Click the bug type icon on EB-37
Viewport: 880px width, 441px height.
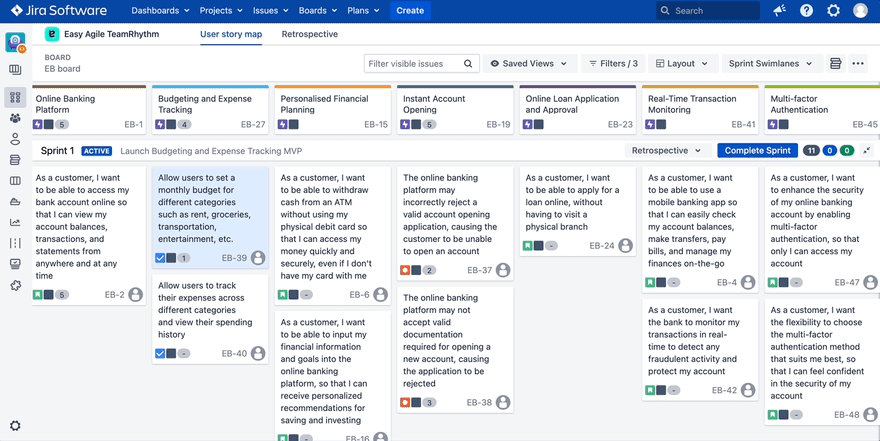[x=405, y=270]
